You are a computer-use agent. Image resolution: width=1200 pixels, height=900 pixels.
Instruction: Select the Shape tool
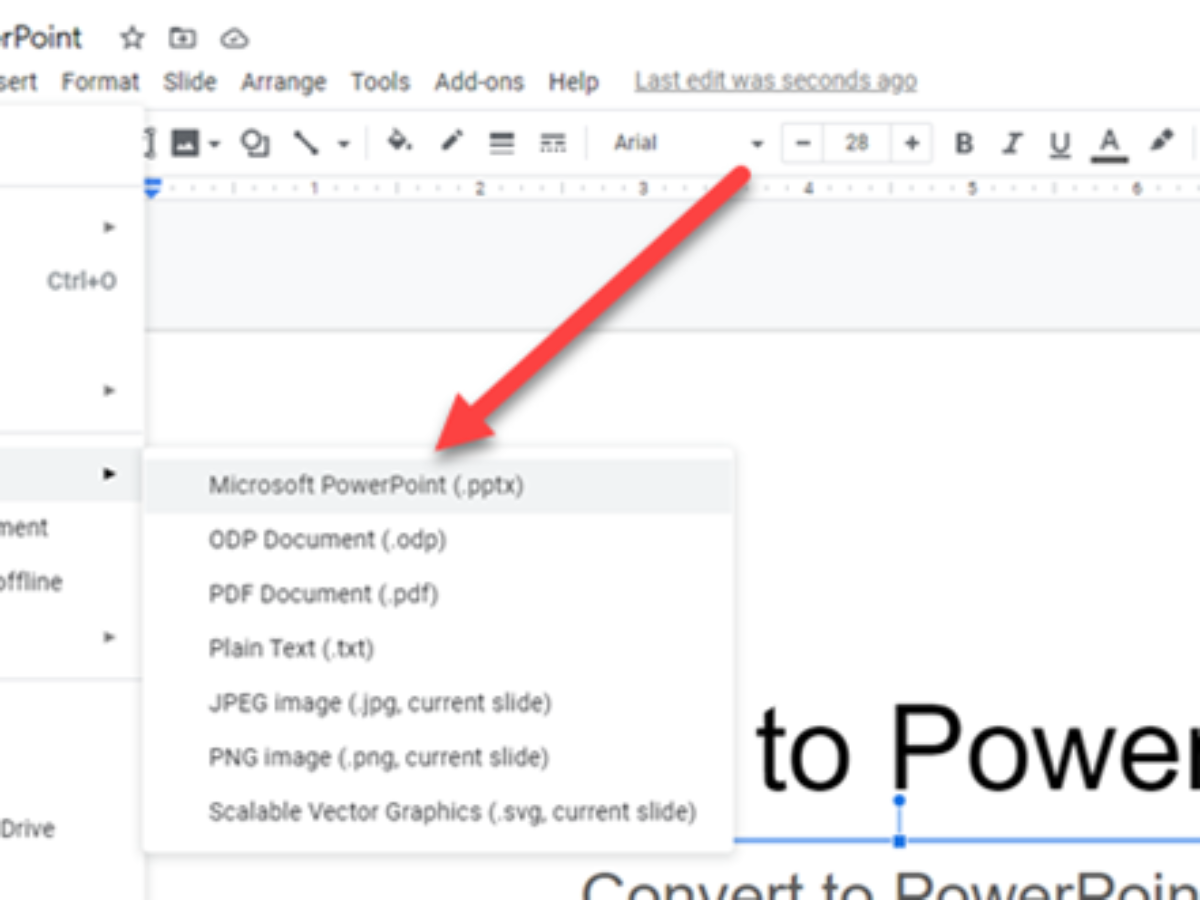(255, 143)
